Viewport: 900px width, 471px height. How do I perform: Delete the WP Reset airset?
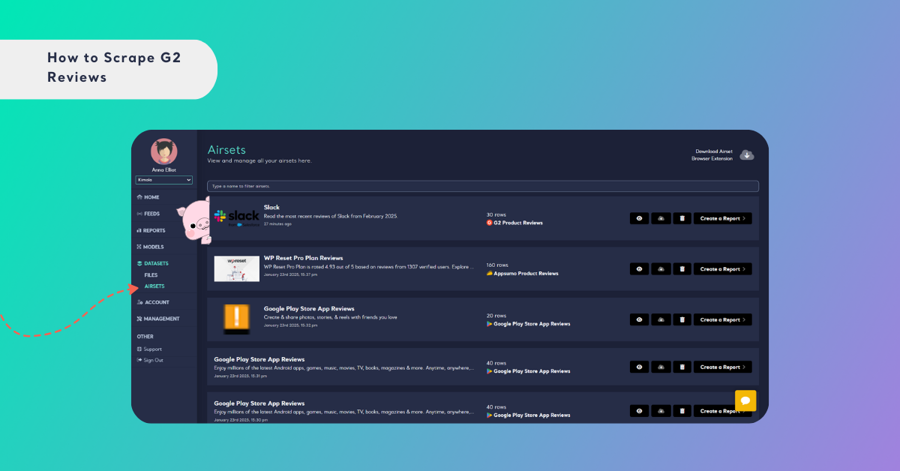[x=682, y=269]
